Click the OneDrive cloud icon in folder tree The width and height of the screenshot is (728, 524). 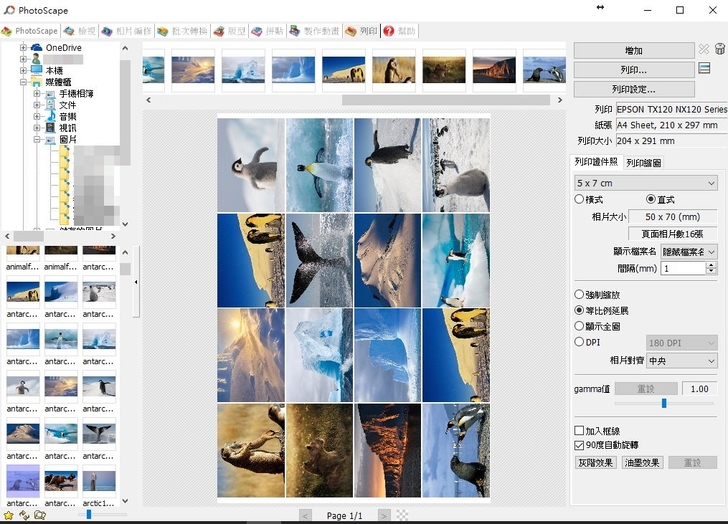37,47
